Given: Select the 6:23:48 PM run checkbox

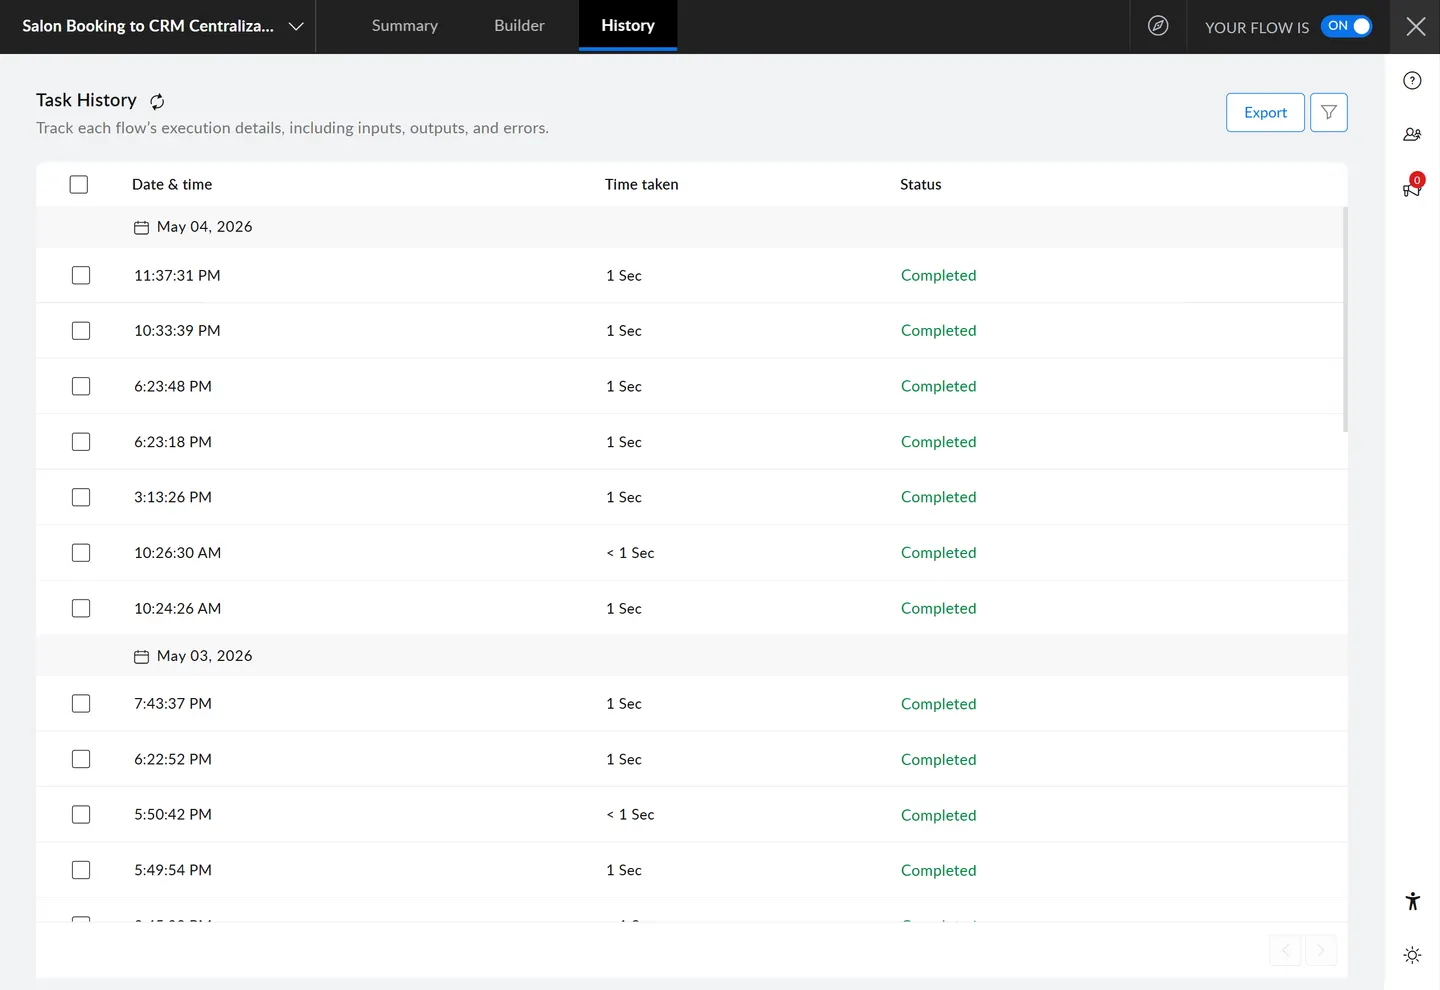Looking at the screenshot, I should pyautogui.click(x=81, y=387).
